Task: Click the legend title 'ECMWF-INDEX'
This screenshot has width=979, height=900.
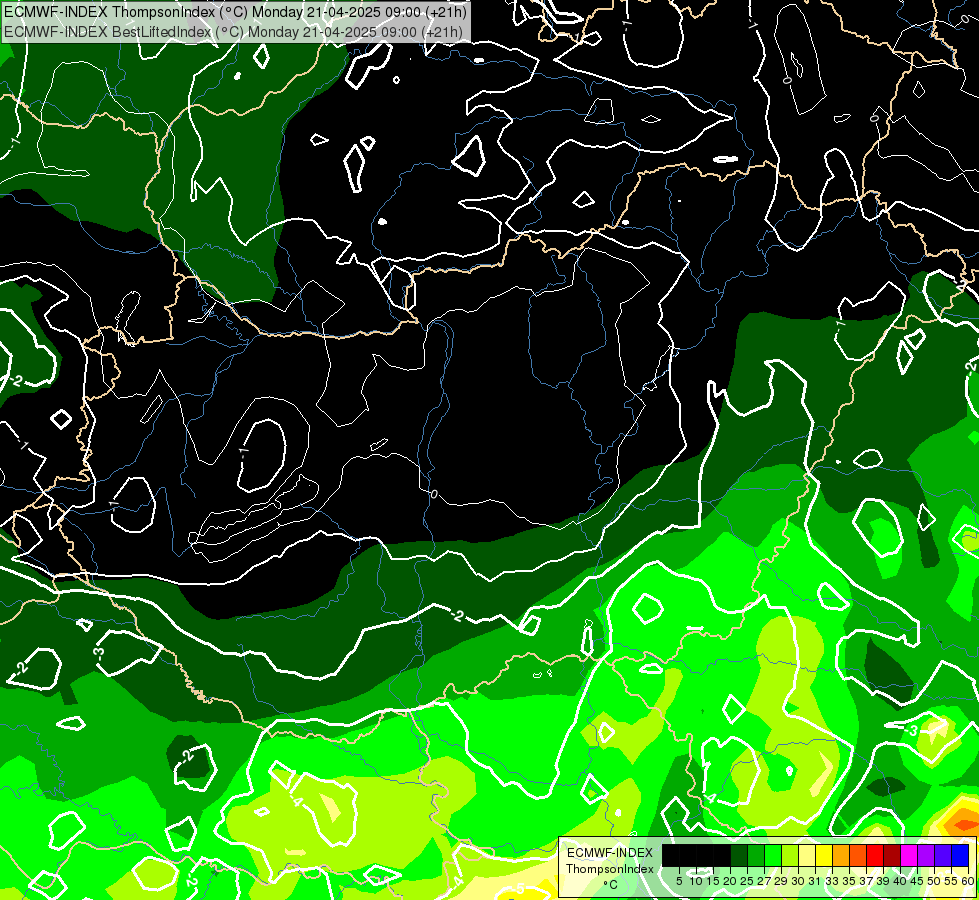Action: (610, 853)
